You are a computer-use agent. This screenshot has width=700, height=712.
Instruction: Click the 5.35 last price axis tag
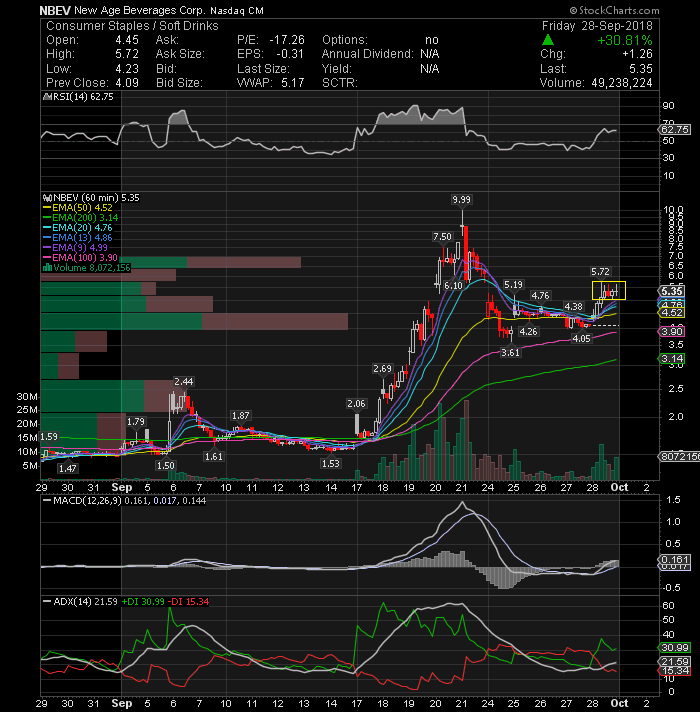671,292
